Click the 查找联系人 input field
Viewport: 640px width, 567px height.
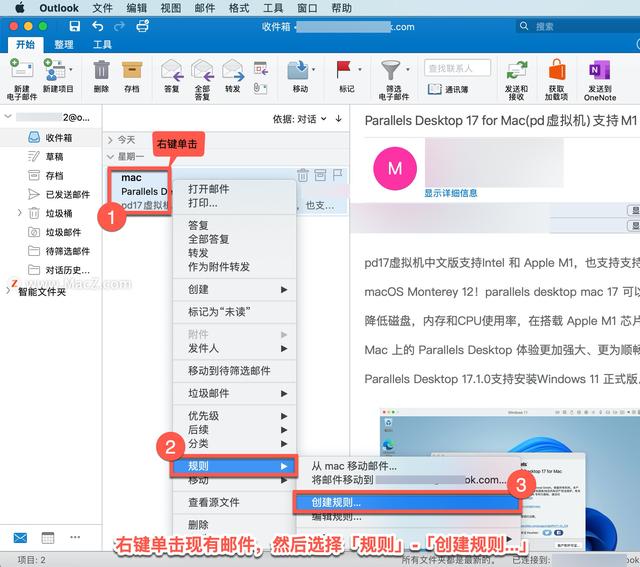pyautogui.click(x=457, y=68)
